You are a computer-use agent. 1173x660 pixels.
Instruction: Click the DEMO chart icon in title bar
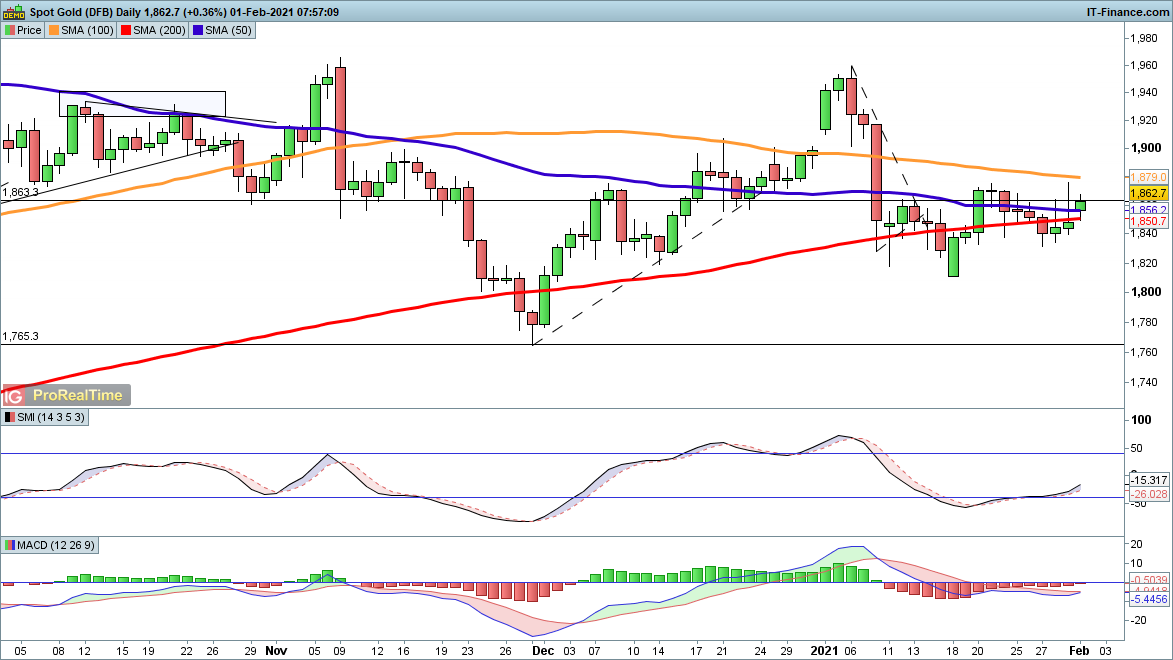pyautogui.click(x=13, y=12)
